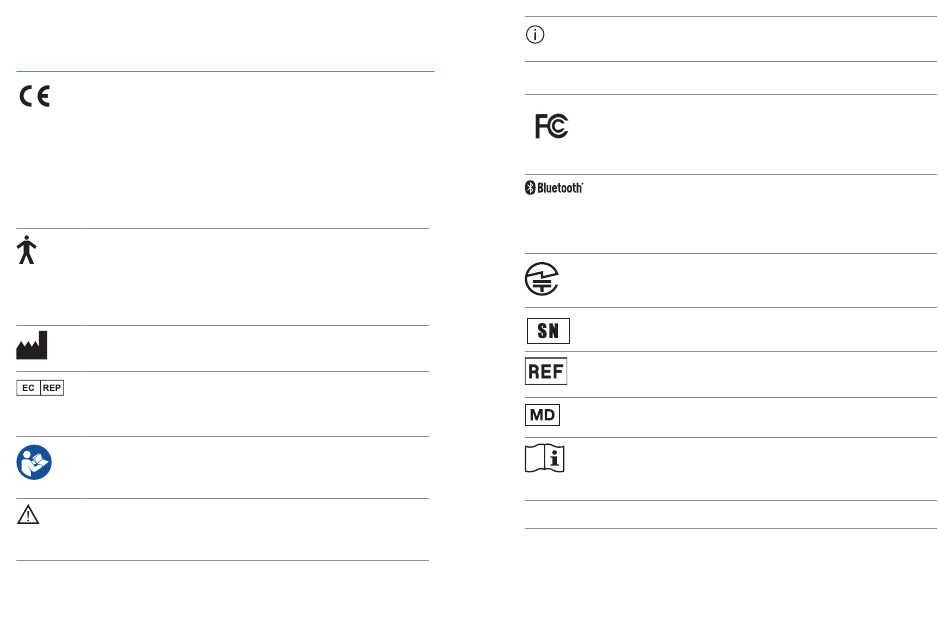Image resolution: width=950 pixels, height=627 pixels.
Task: Click the Bluetooth rune emblem
Action: (530, 188)
